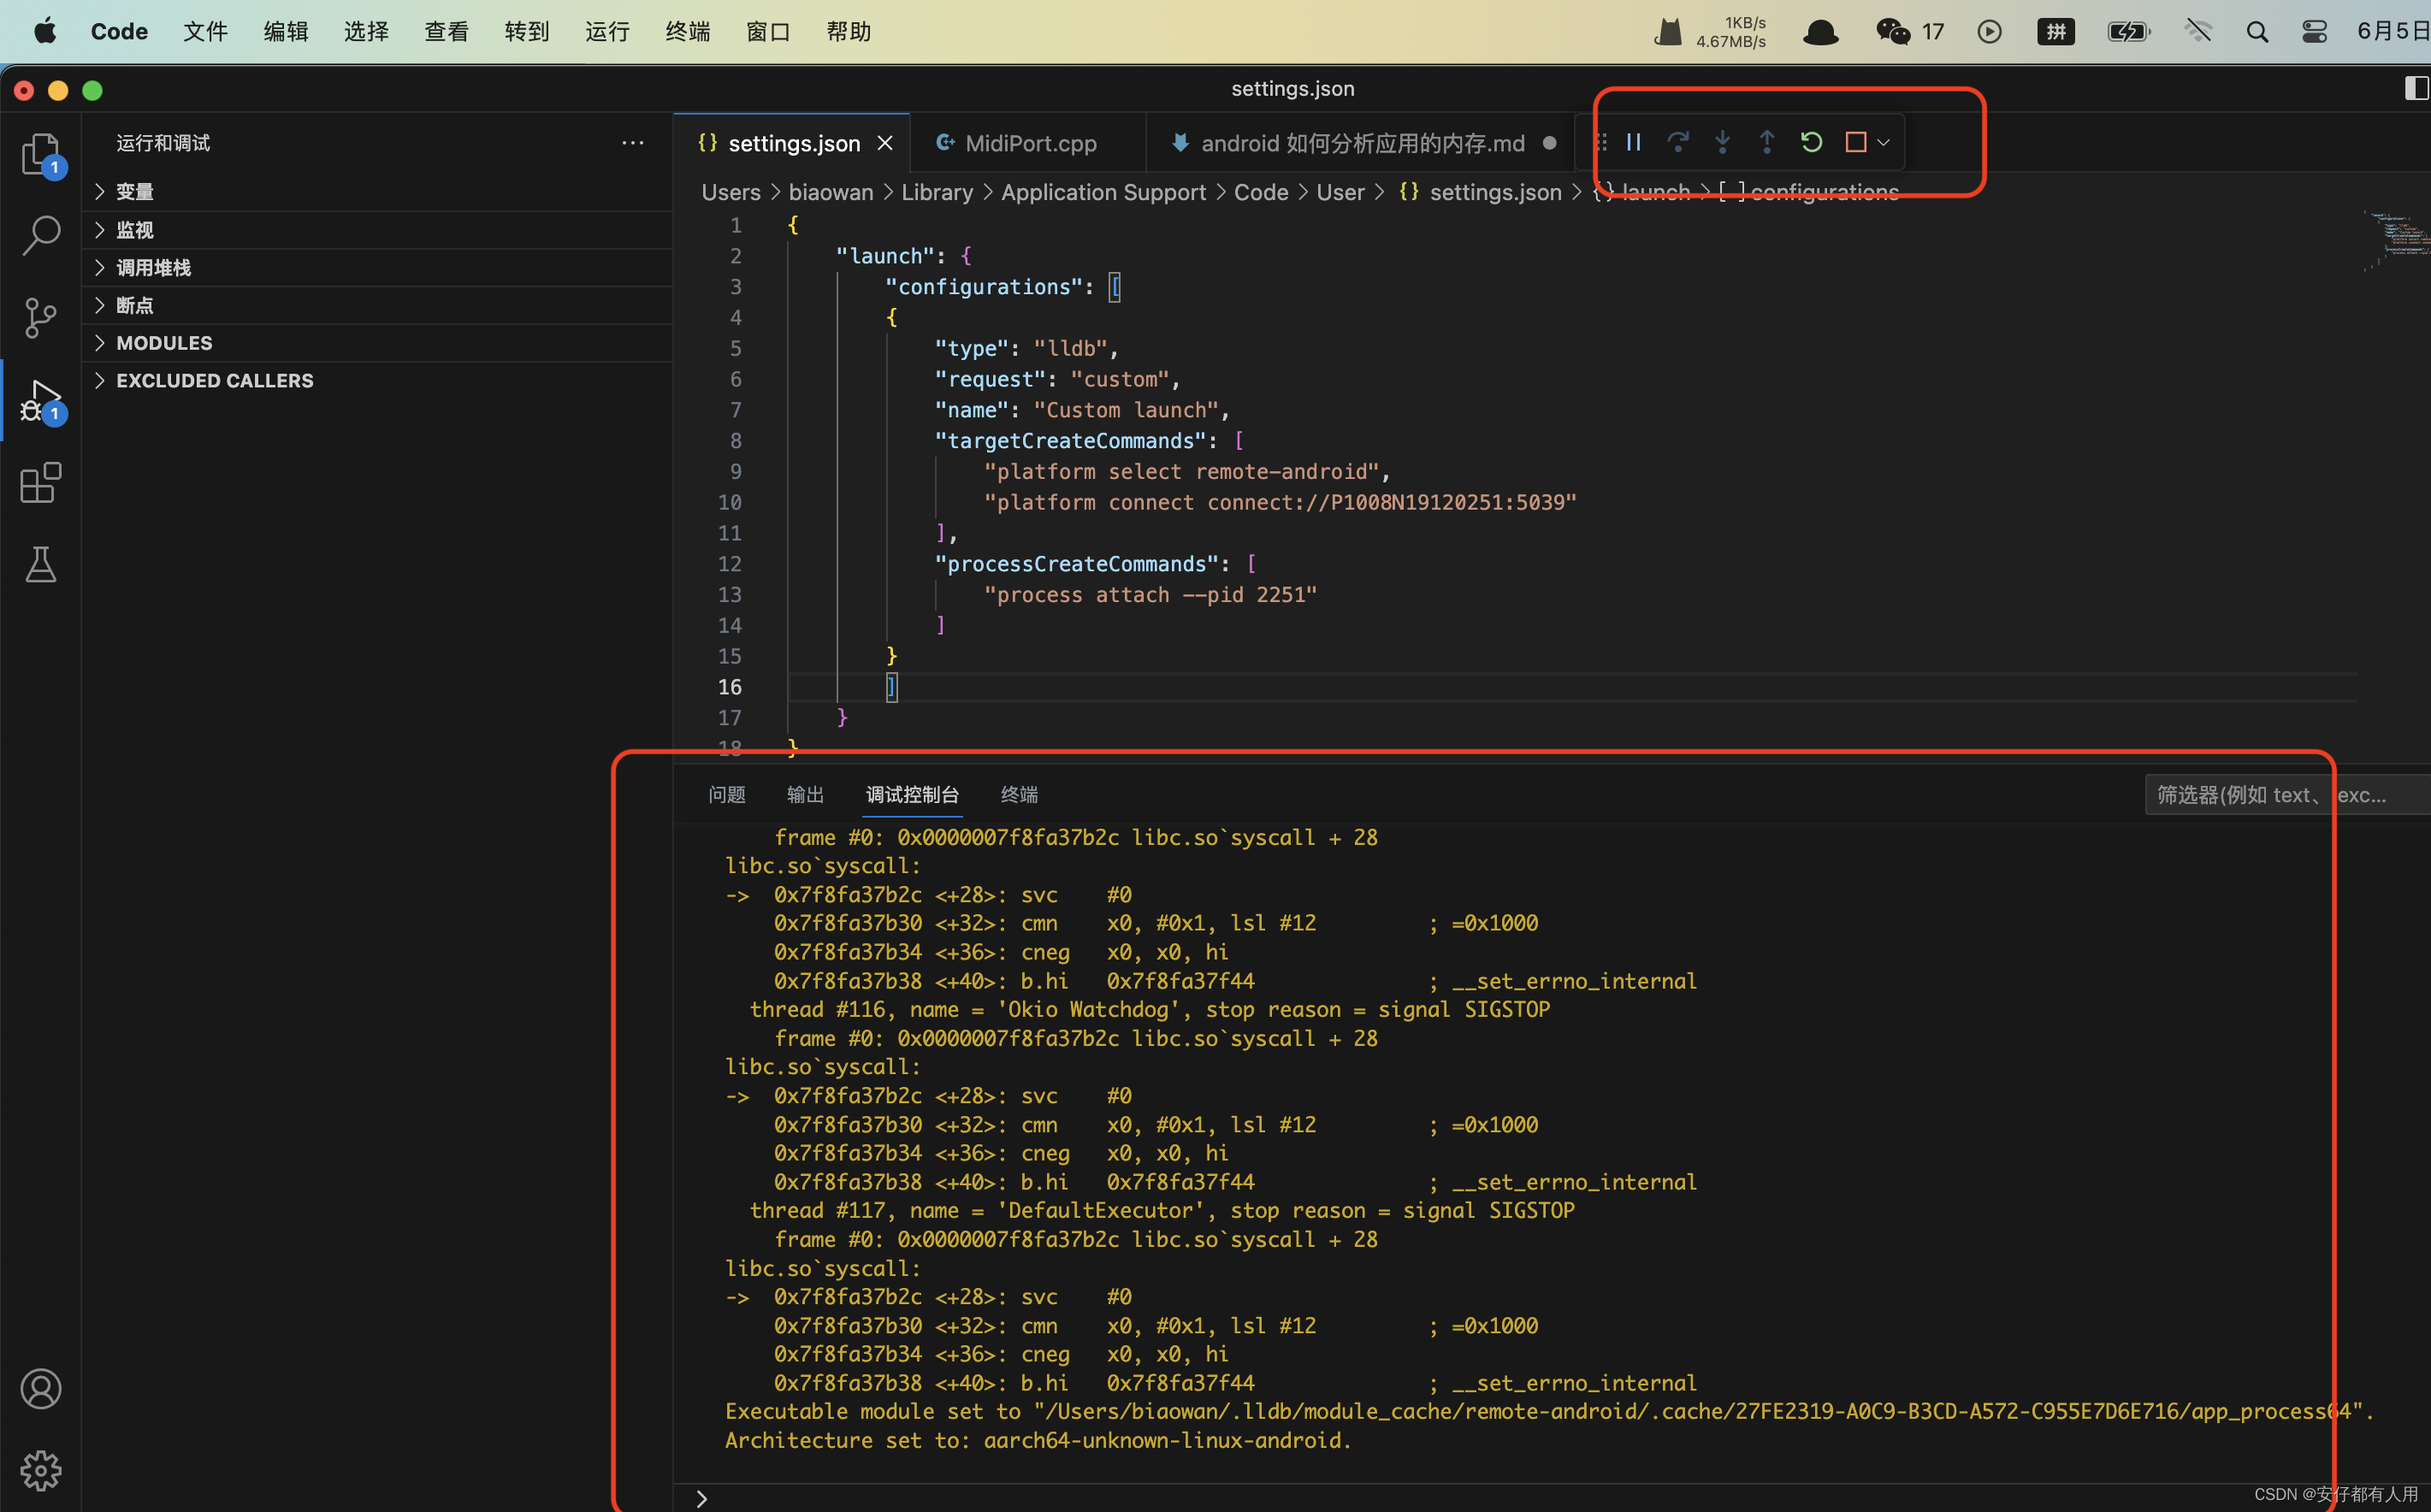Open the 终端 panel tab
The height and width of the screenshot is (1512, 2431).
1019,794
